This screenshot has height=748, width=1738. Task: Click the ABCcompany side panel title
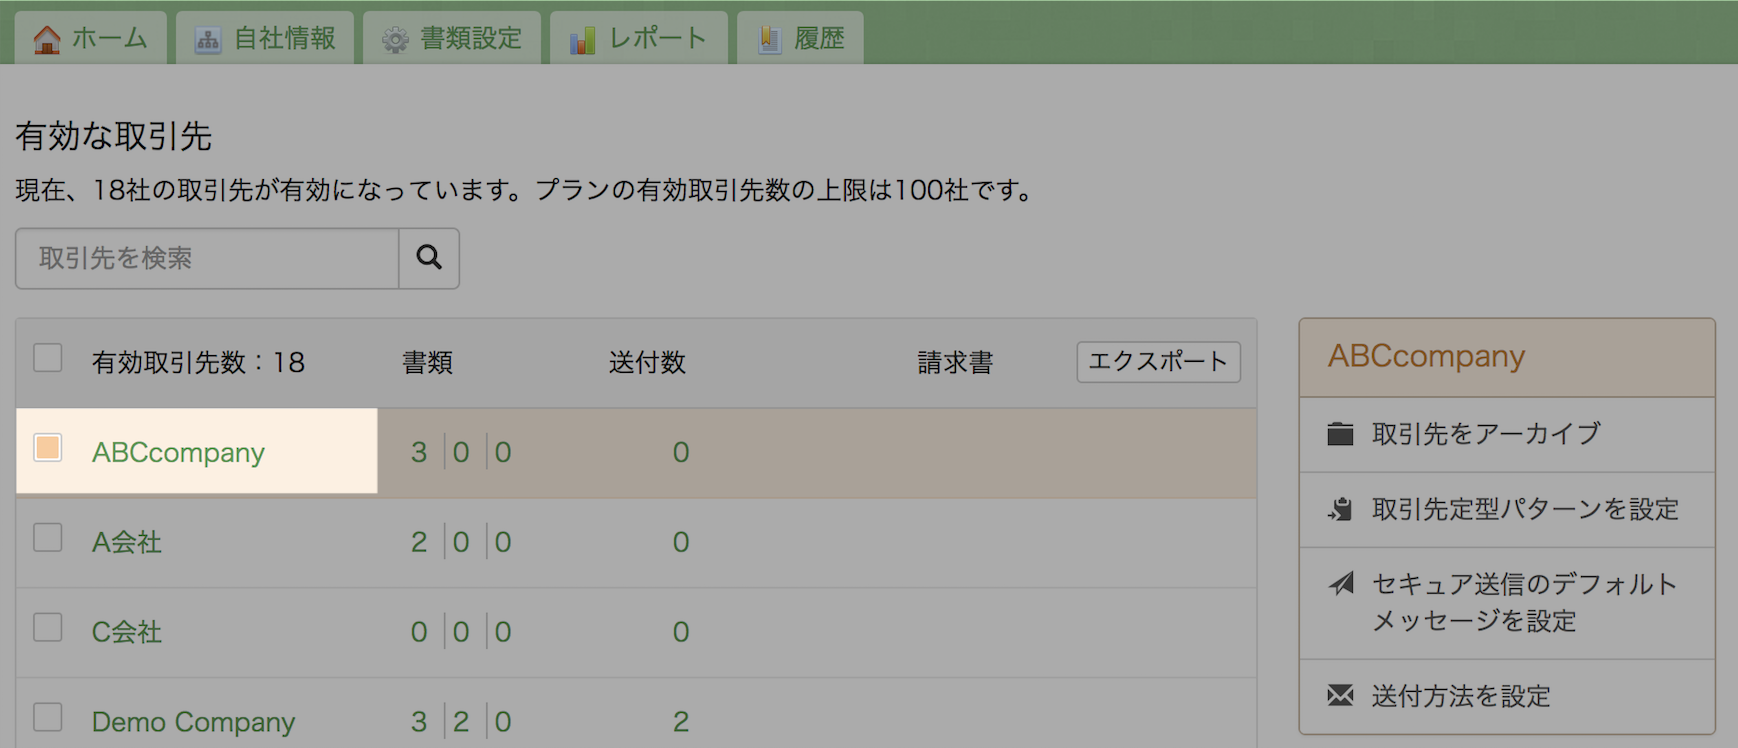[x=1426, y=356]
